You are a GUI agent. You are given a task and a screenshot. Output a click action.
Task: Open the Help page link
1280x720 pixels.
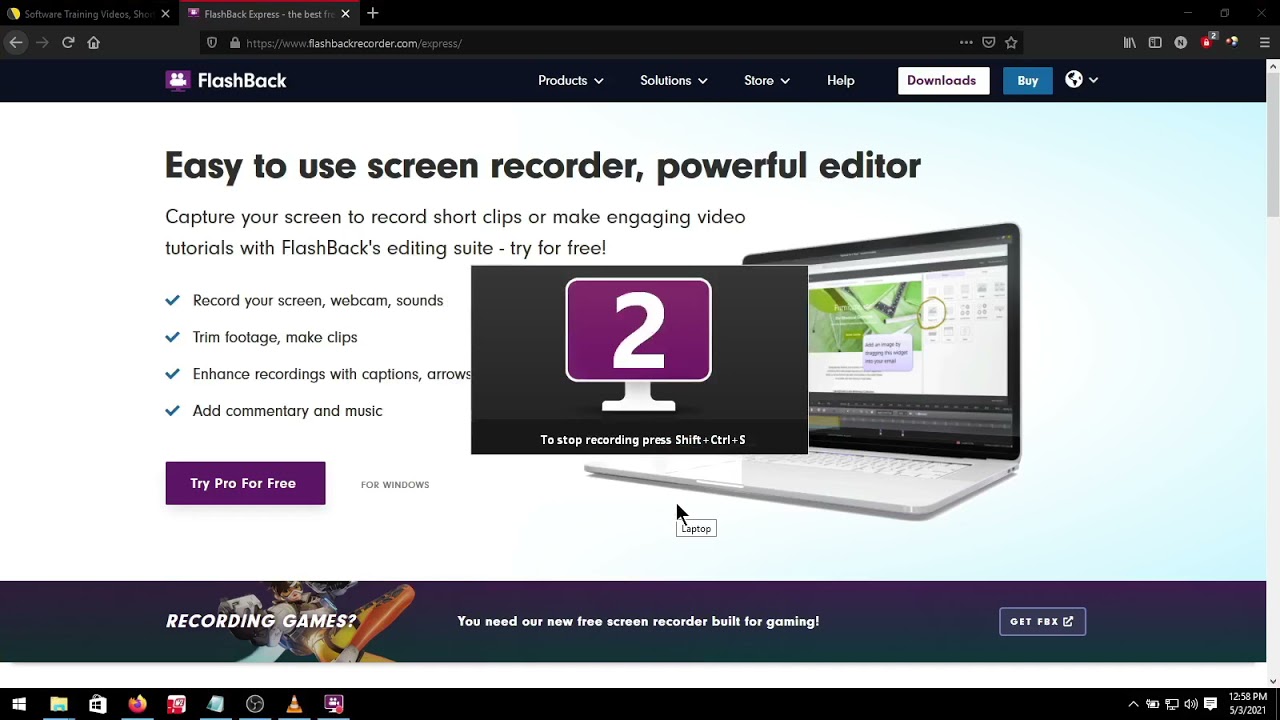click(841, 80)
